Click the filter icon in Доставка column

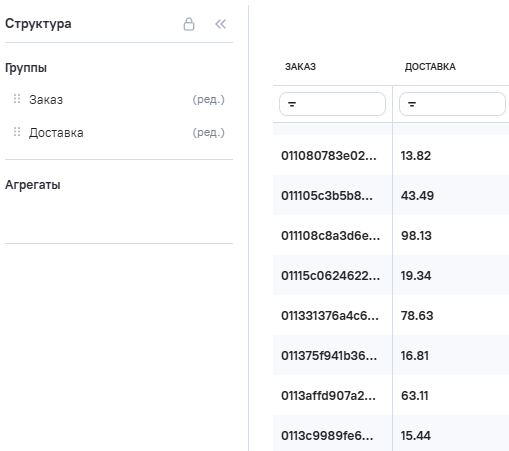412,104
